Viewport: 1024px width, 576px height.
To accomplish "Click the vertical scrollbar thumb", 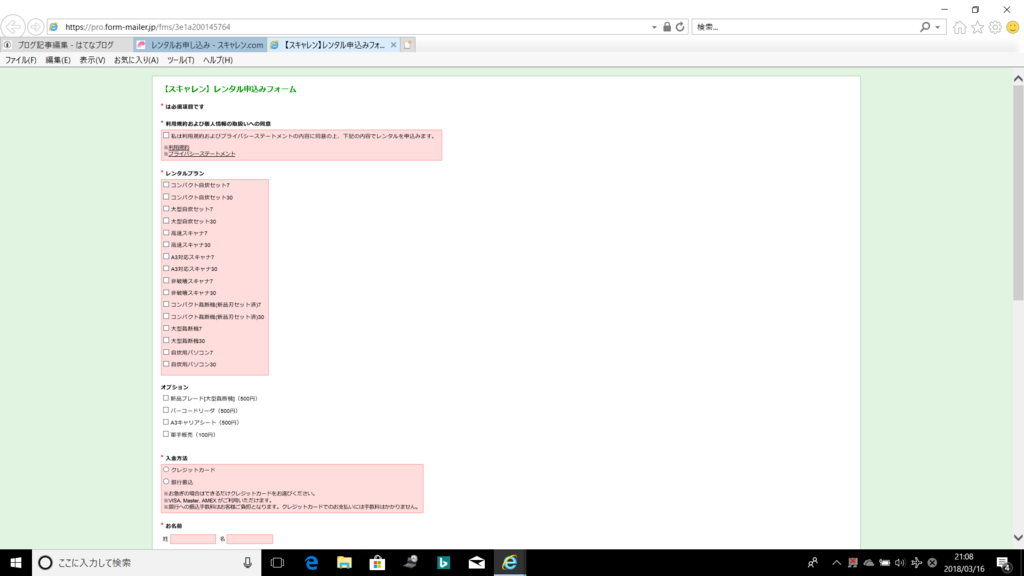I will (1018, 193).
